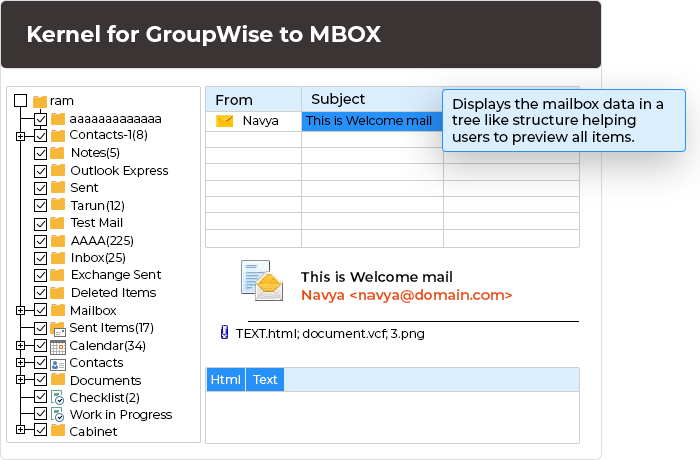The image size is (700, 460).
Task: Switch to the Text preview tab
Action: click(x=265, y=380)
